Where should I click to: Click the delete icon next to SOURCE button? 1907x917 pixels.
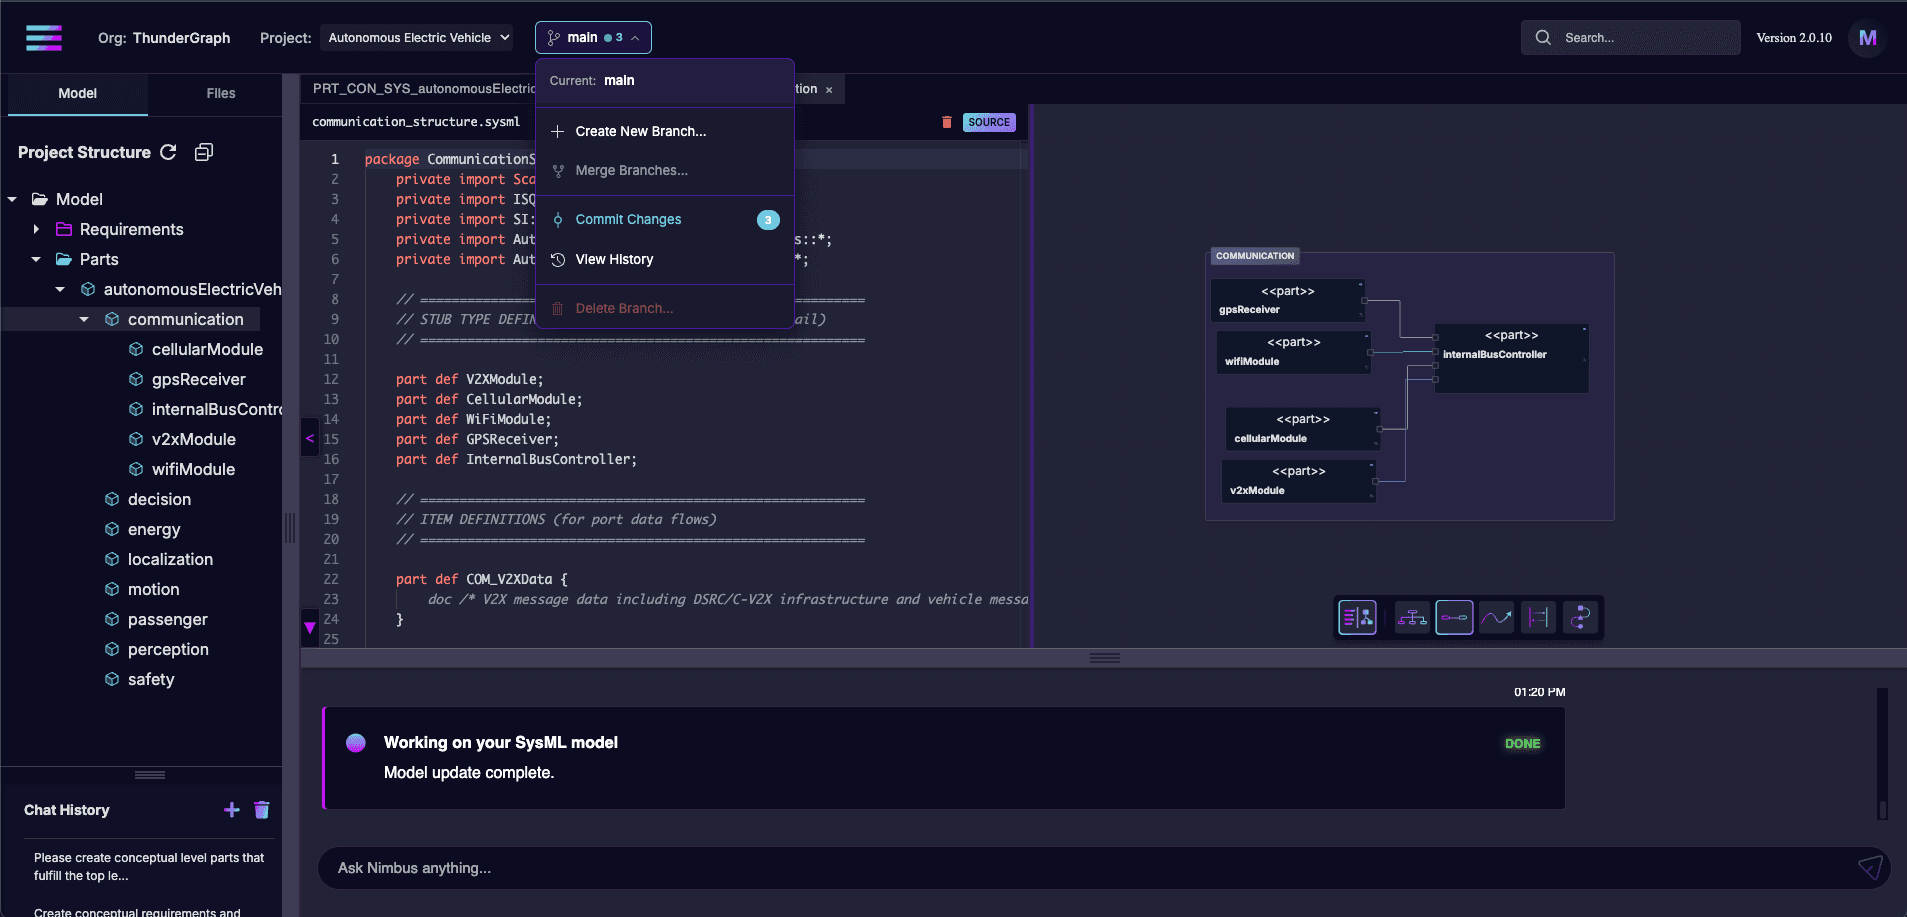point(946,121)
